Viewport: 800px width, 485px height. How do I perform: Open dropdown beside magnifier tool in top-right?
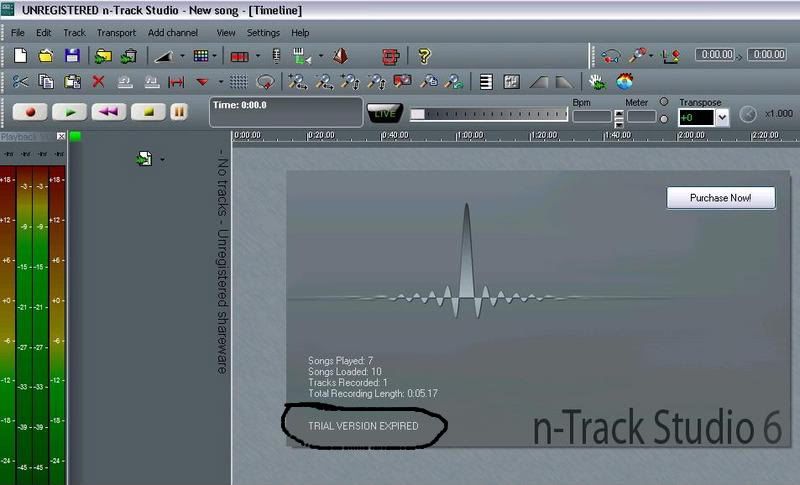(652, 56)
